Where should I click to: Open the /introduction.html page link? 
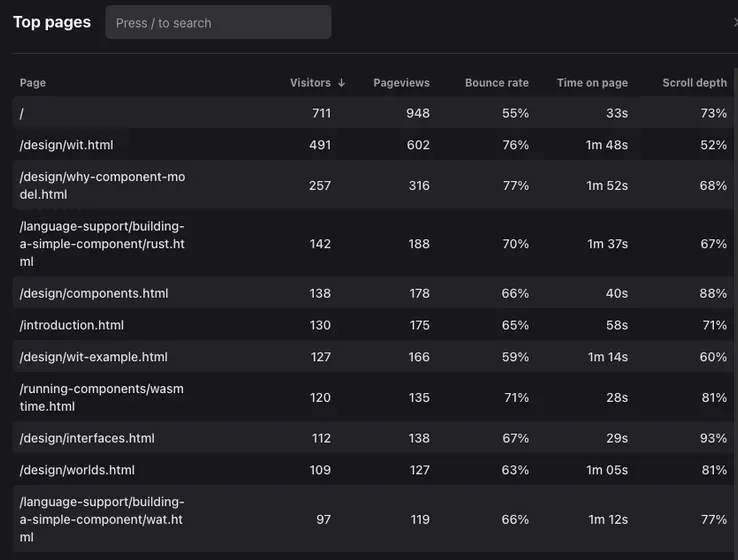click(x=72, y=325)
